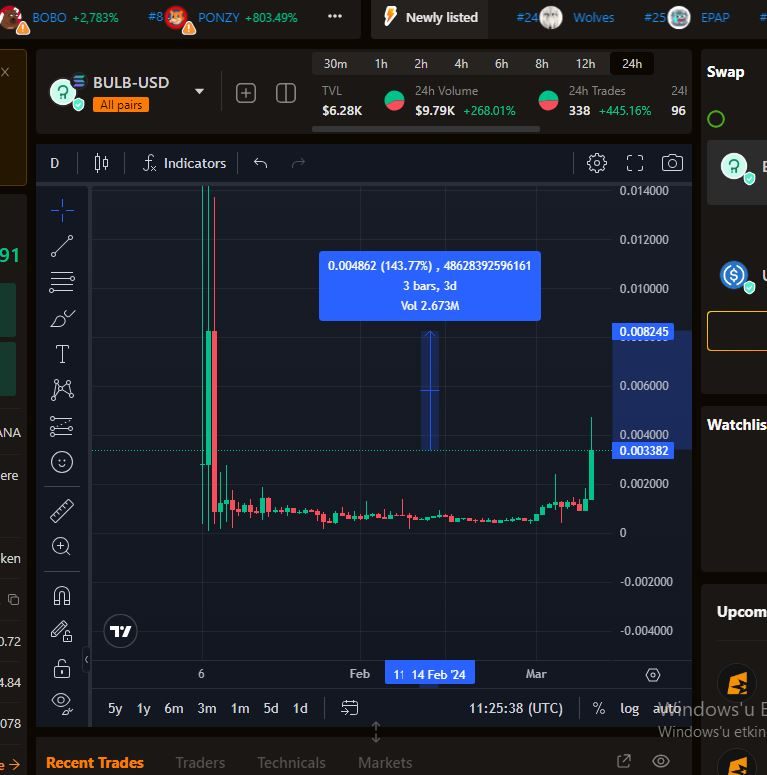The height and width of the screenshot is (775, 767).
Task: Toggle stay in drawing mode
Action: click(62, 631)
